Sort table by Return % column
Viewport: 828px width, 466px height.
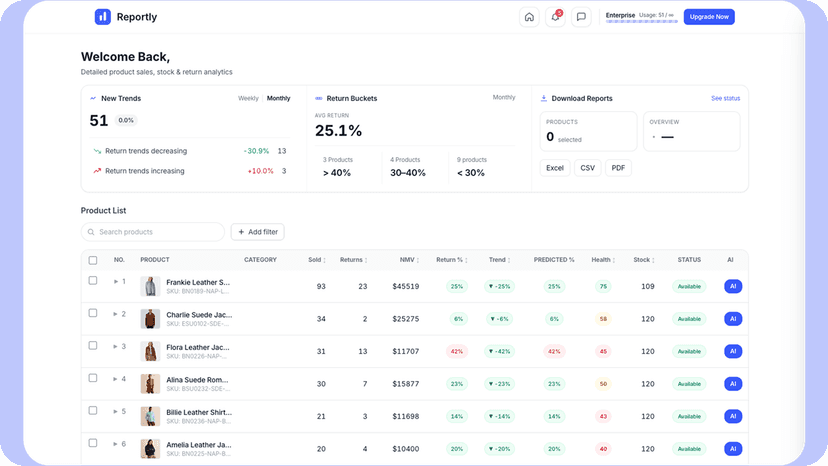[451, 260]
